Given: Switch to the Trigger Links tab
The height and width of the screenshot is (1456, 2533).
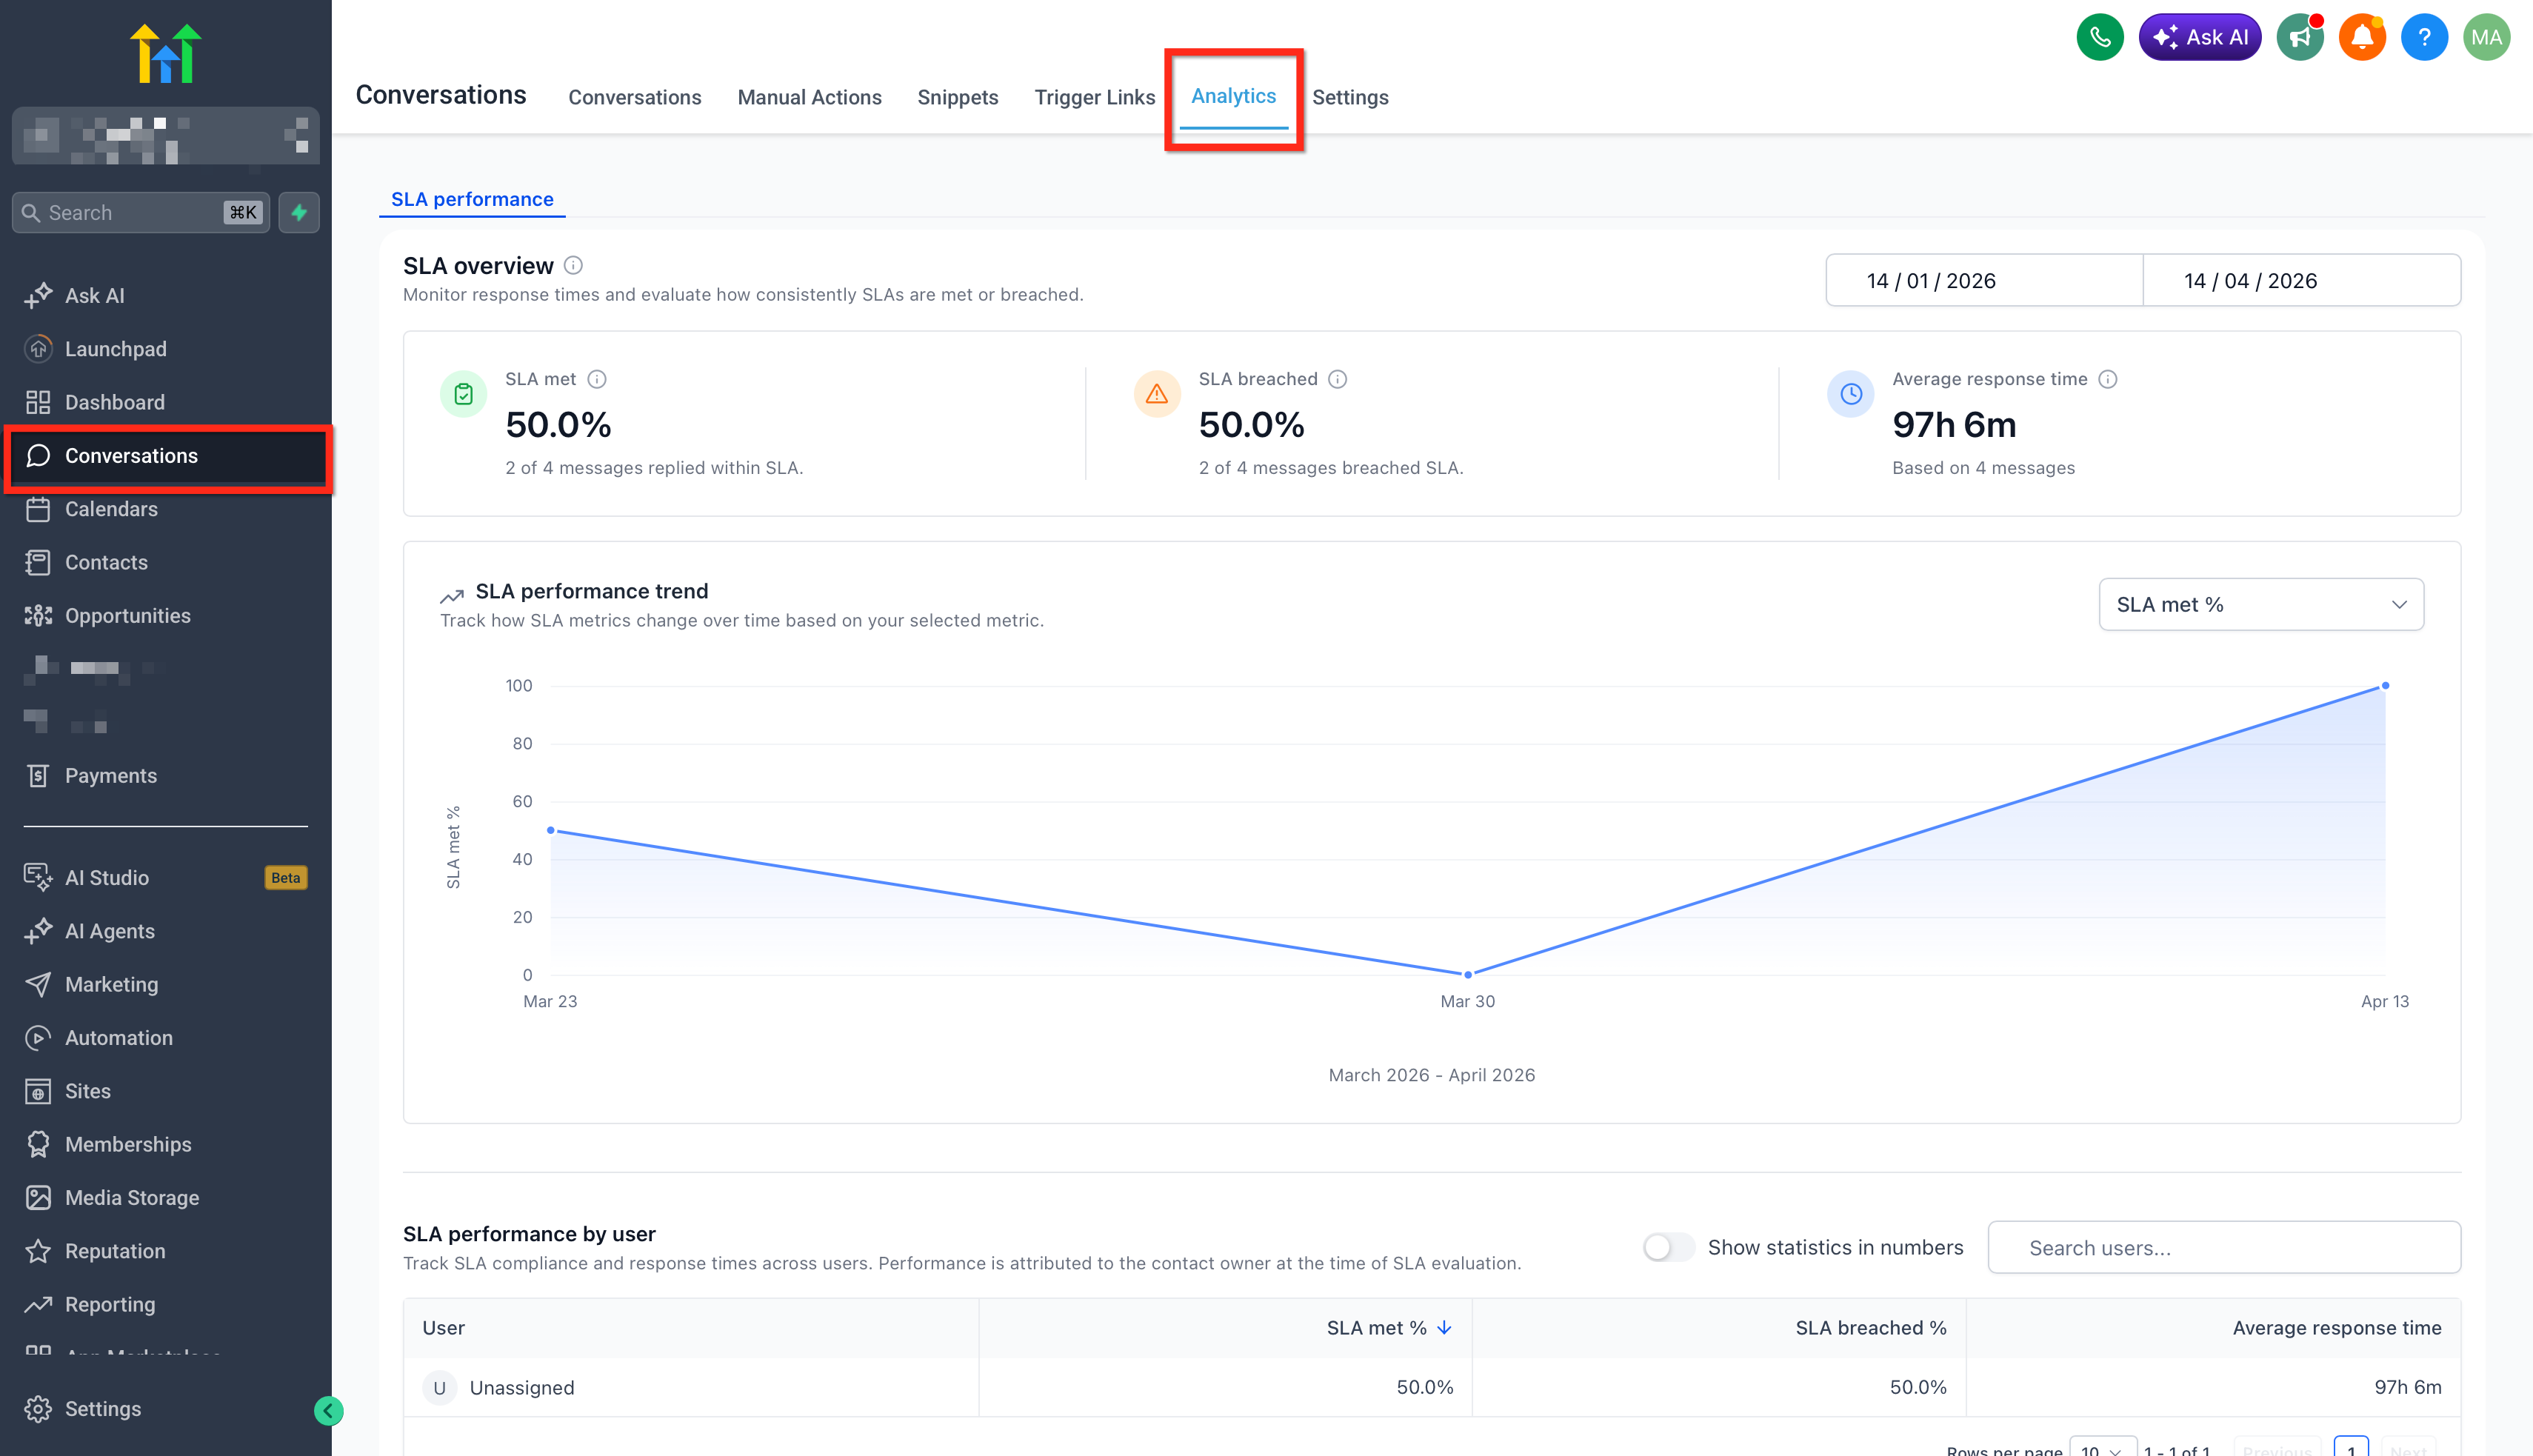Looking at the screenshot, I should tap(1094, 97).
